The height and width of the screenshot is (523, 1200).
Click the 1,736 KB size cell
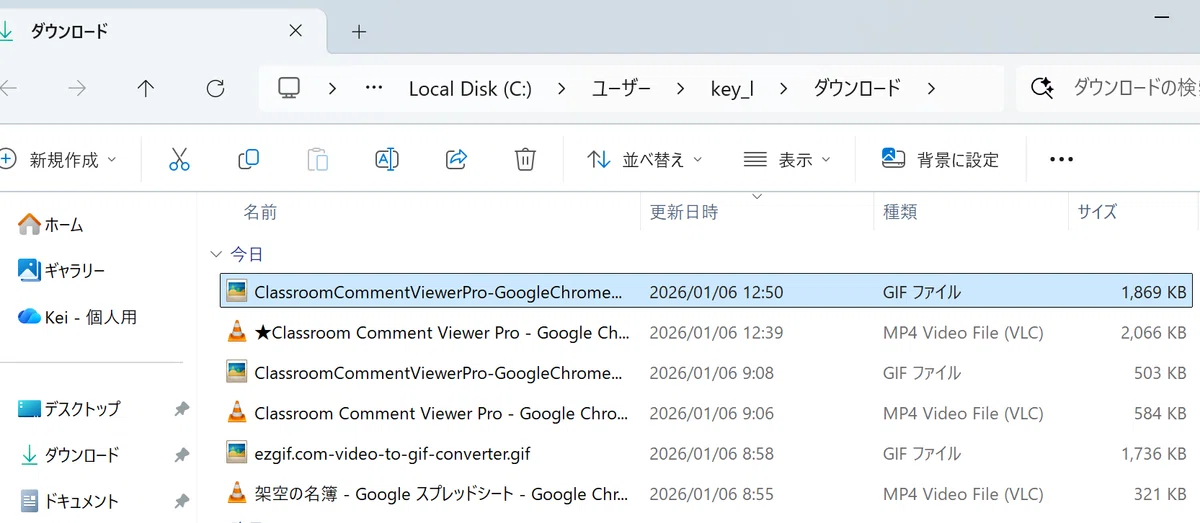click(1154, 453)
